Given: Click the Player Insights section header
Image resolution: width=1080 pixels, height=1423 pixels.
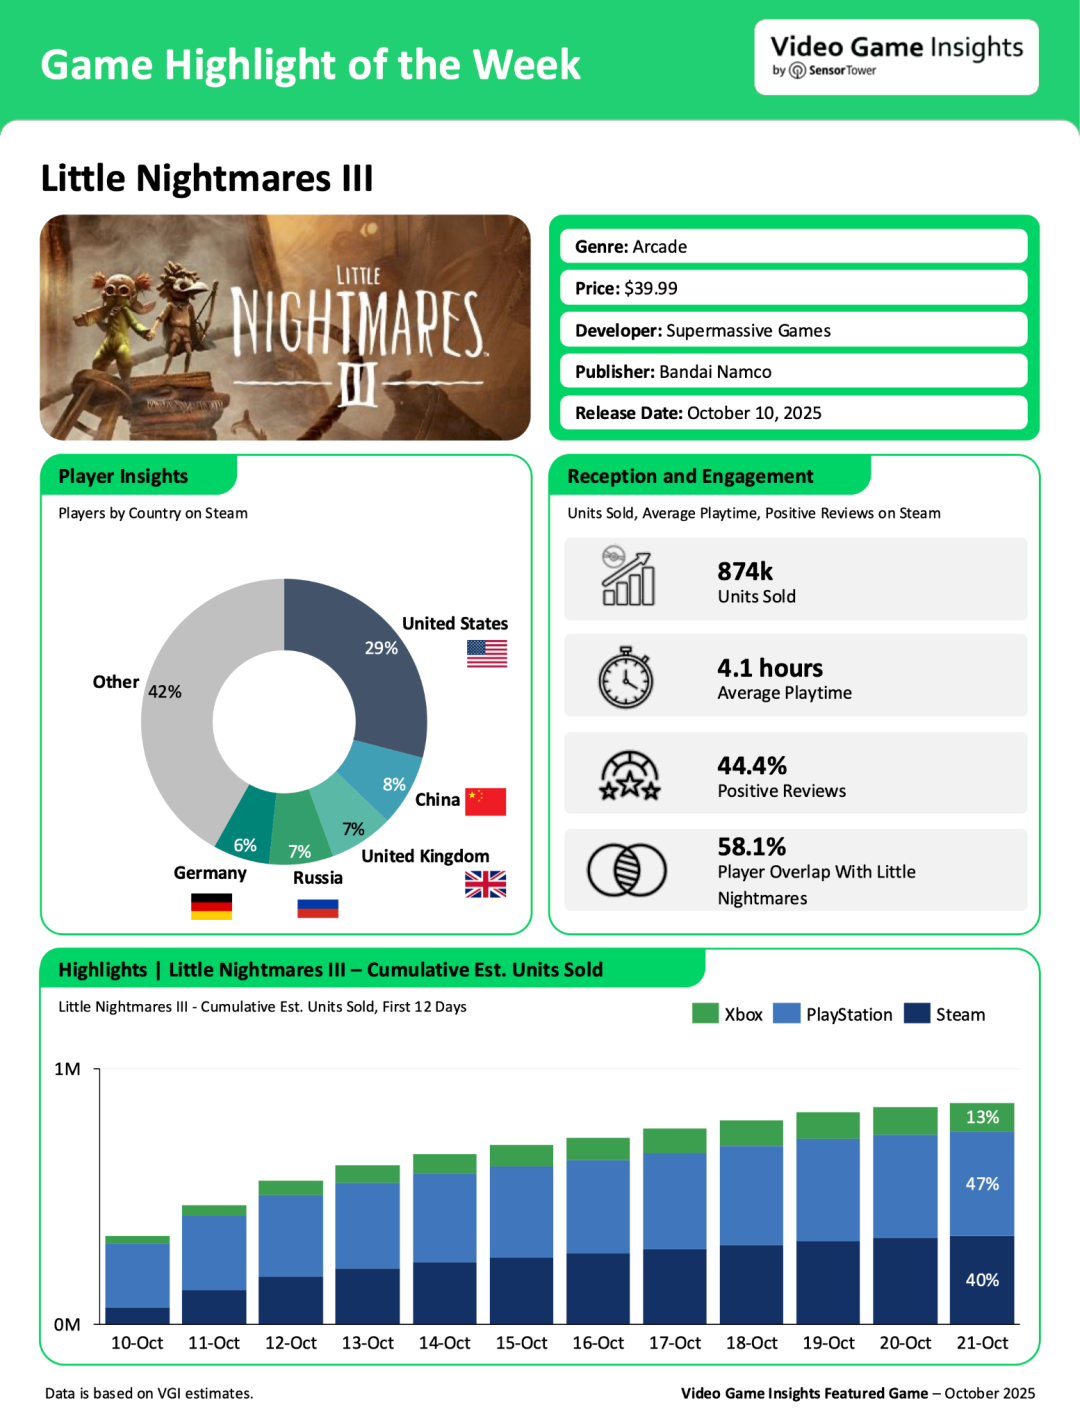Looking at the screenshot, I should (138, 476).
